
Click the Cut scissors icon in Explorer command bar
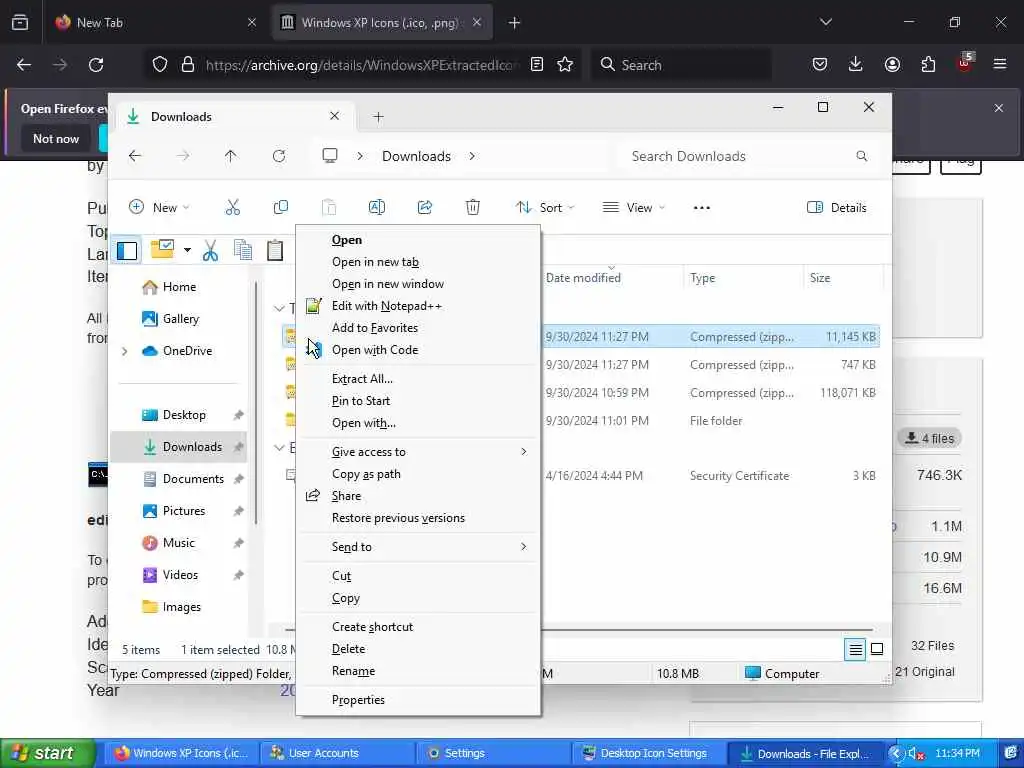(232, 208)
